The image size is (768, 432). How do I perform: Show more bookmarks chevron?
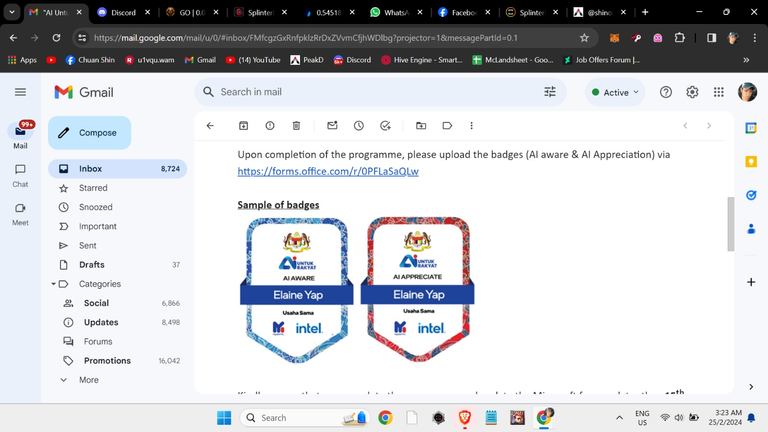[746, 60]
